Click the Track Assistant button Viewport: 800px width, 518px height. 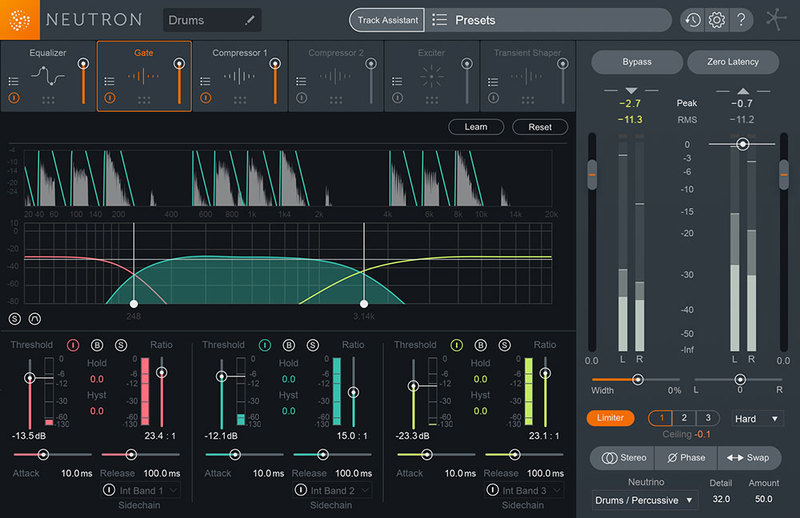[x=387, y=20]
